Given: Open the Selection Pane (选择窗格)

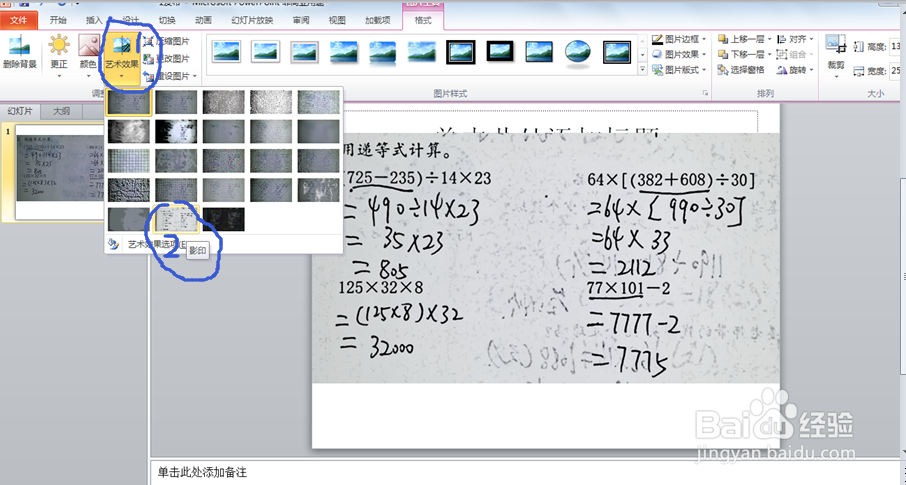Looking at the screenshot, I should [741, 70].
